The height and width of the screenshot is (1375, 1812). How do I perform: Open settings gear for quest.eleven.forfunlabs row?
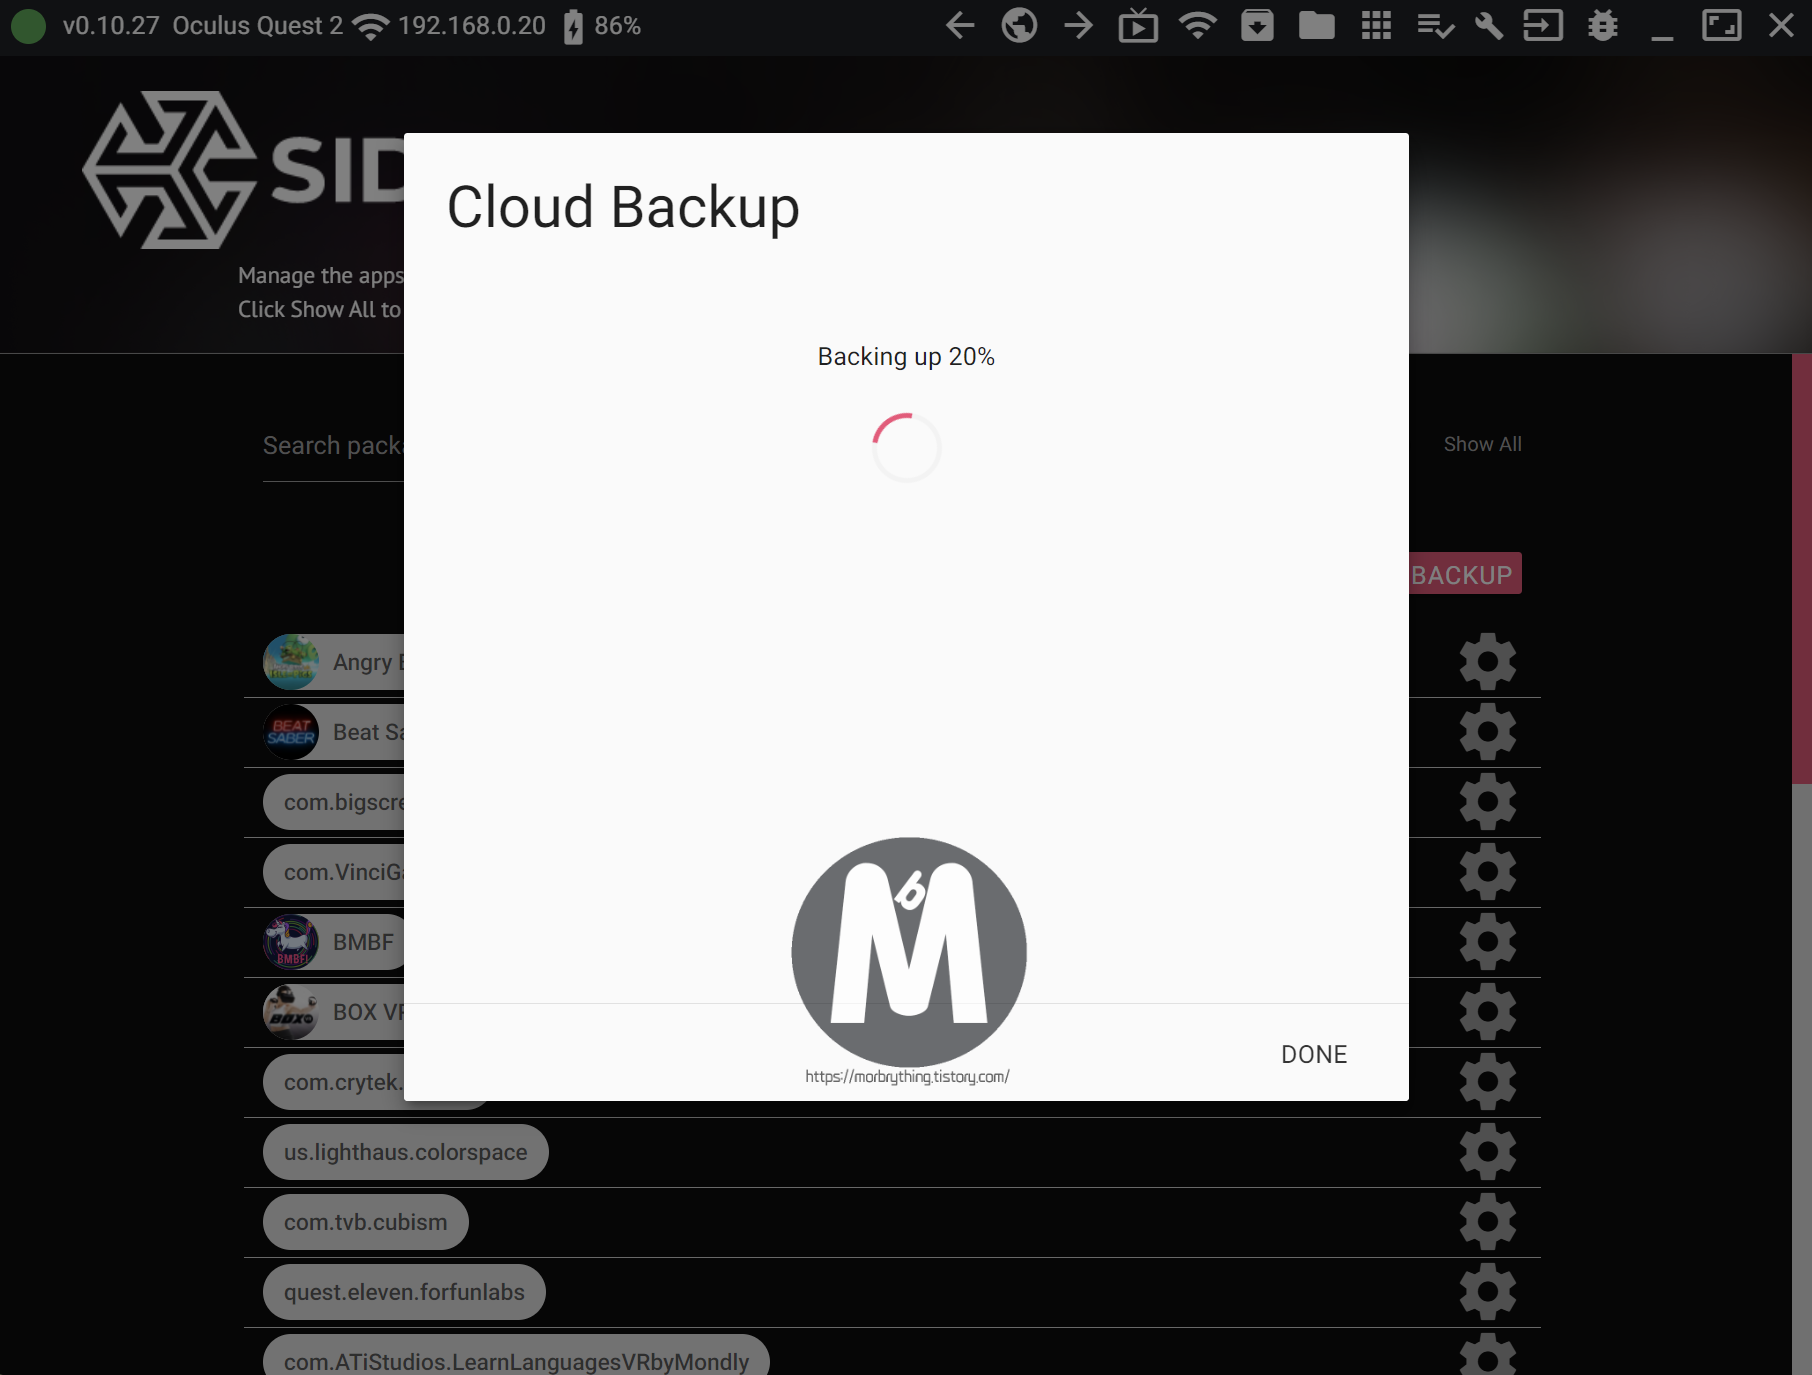point(1488,1292)
